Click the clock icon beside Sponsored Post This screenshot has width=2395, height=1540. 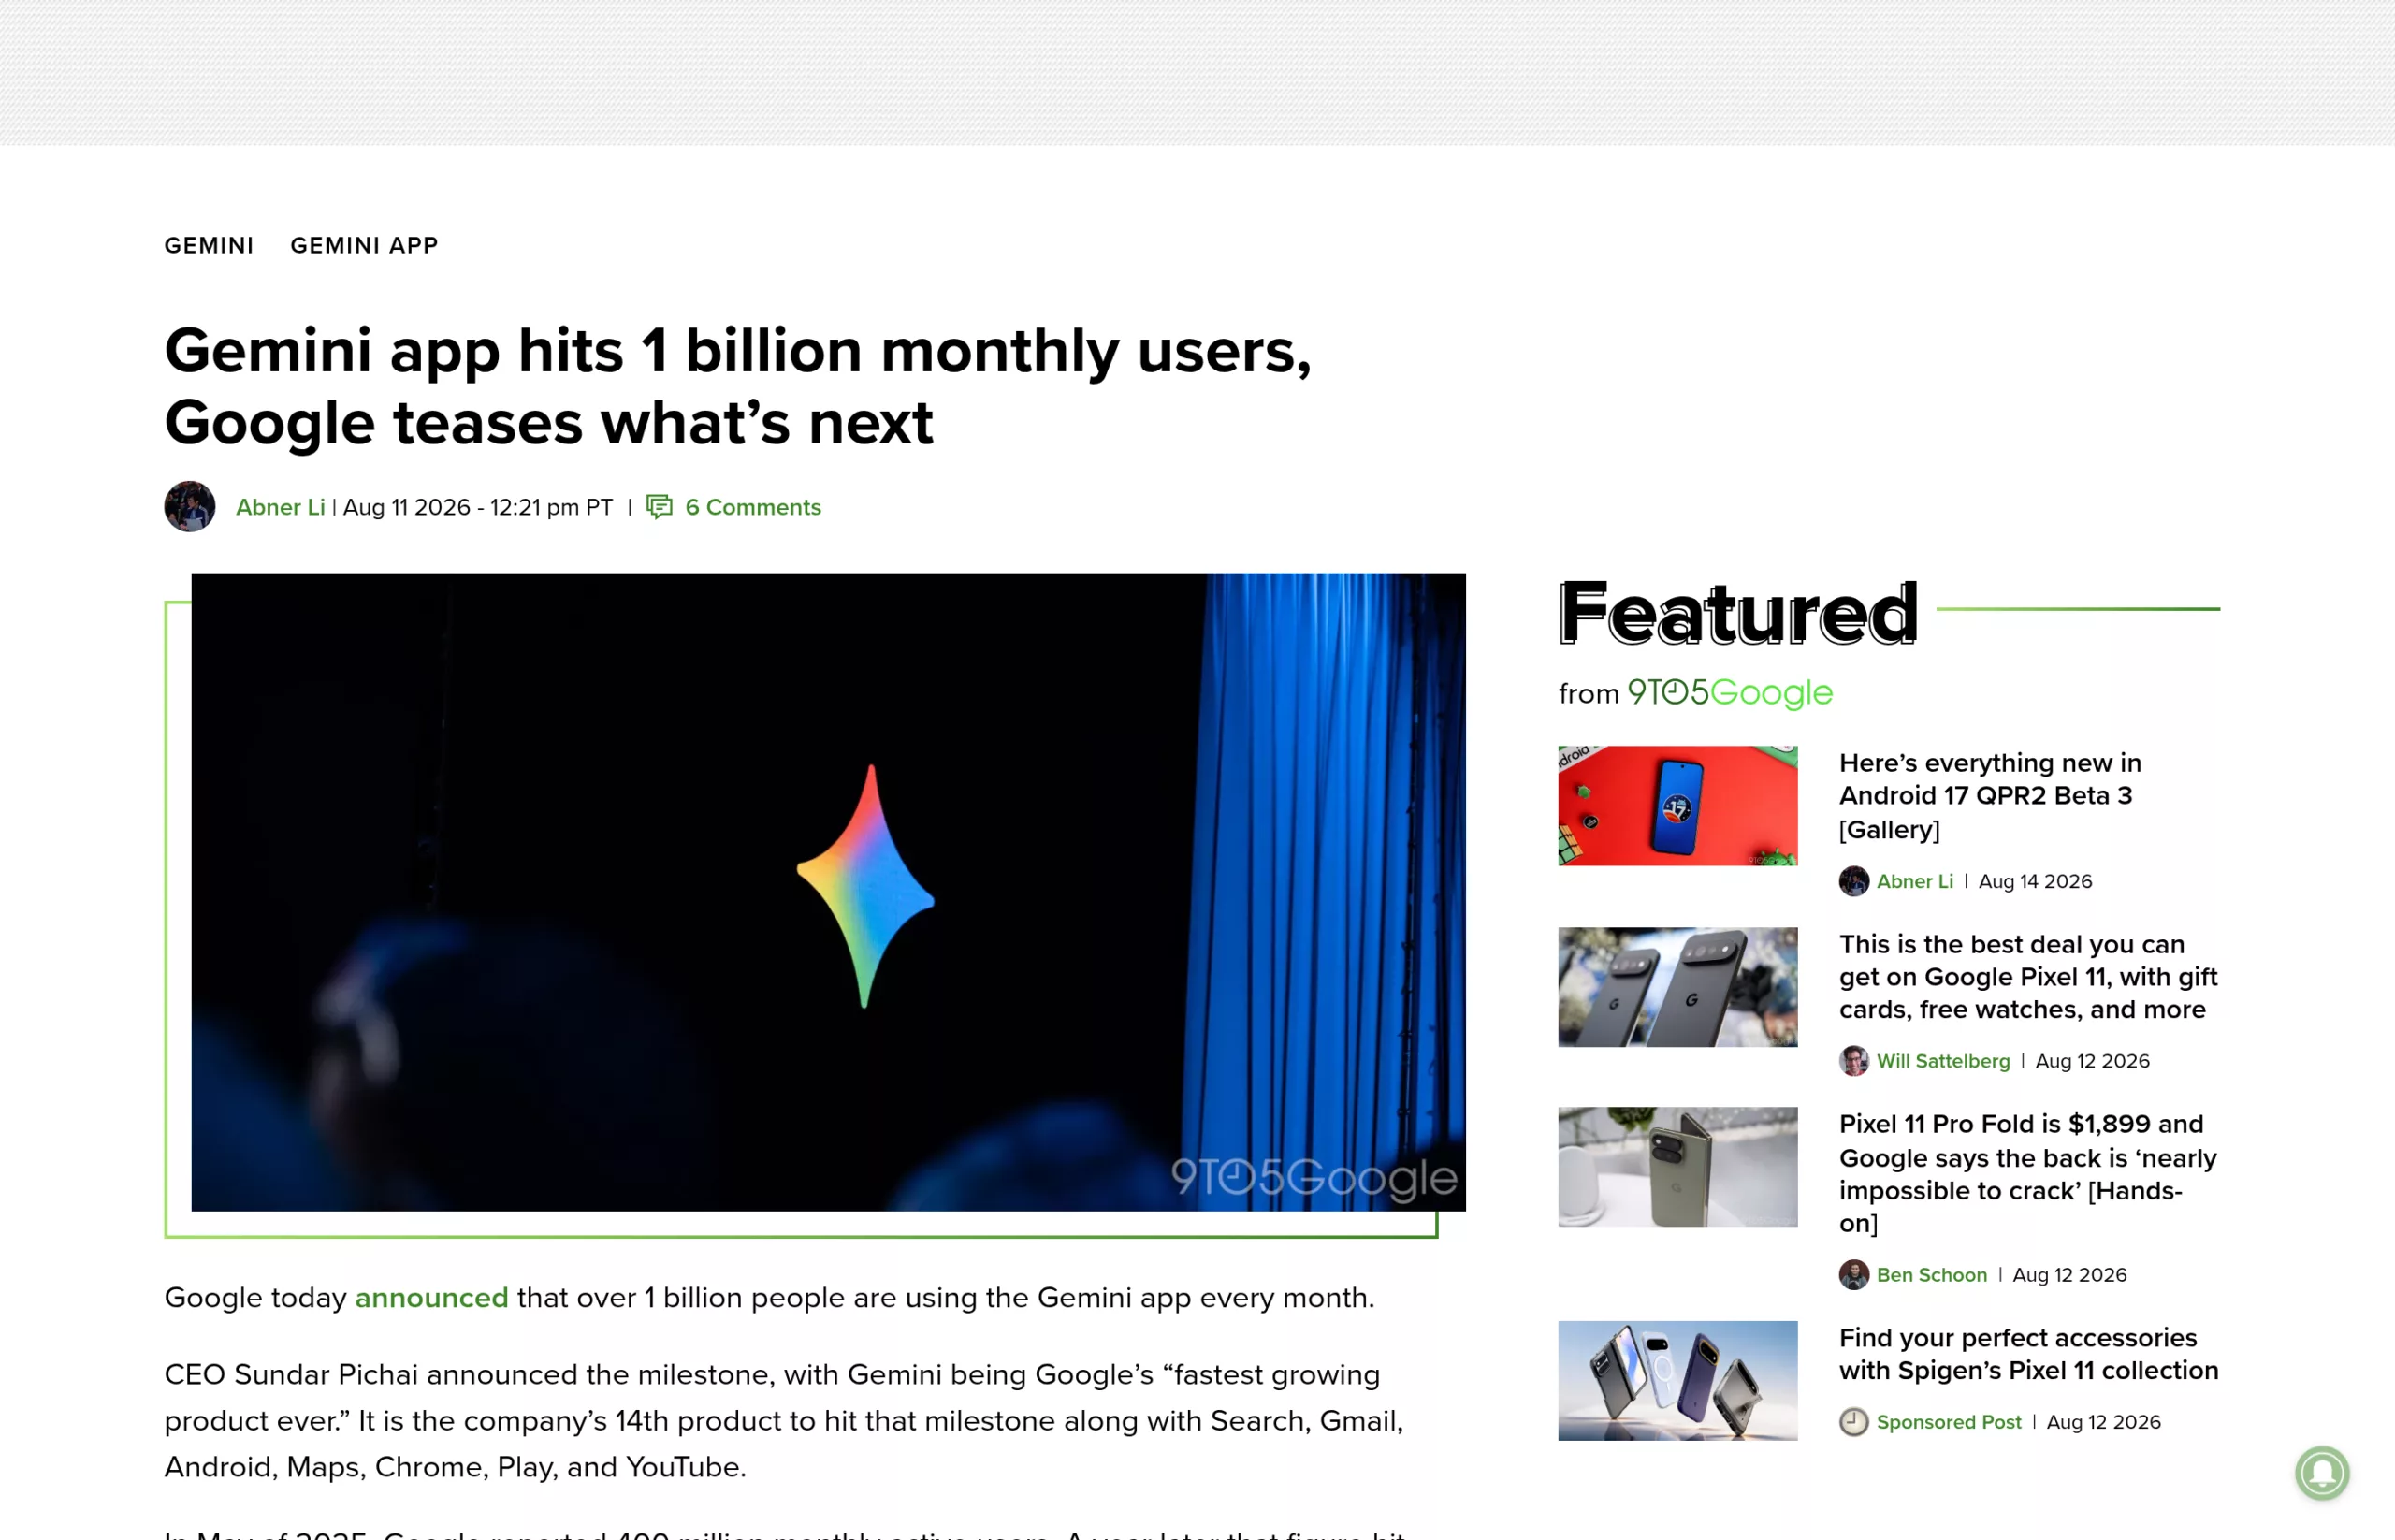point(1854,1422)
